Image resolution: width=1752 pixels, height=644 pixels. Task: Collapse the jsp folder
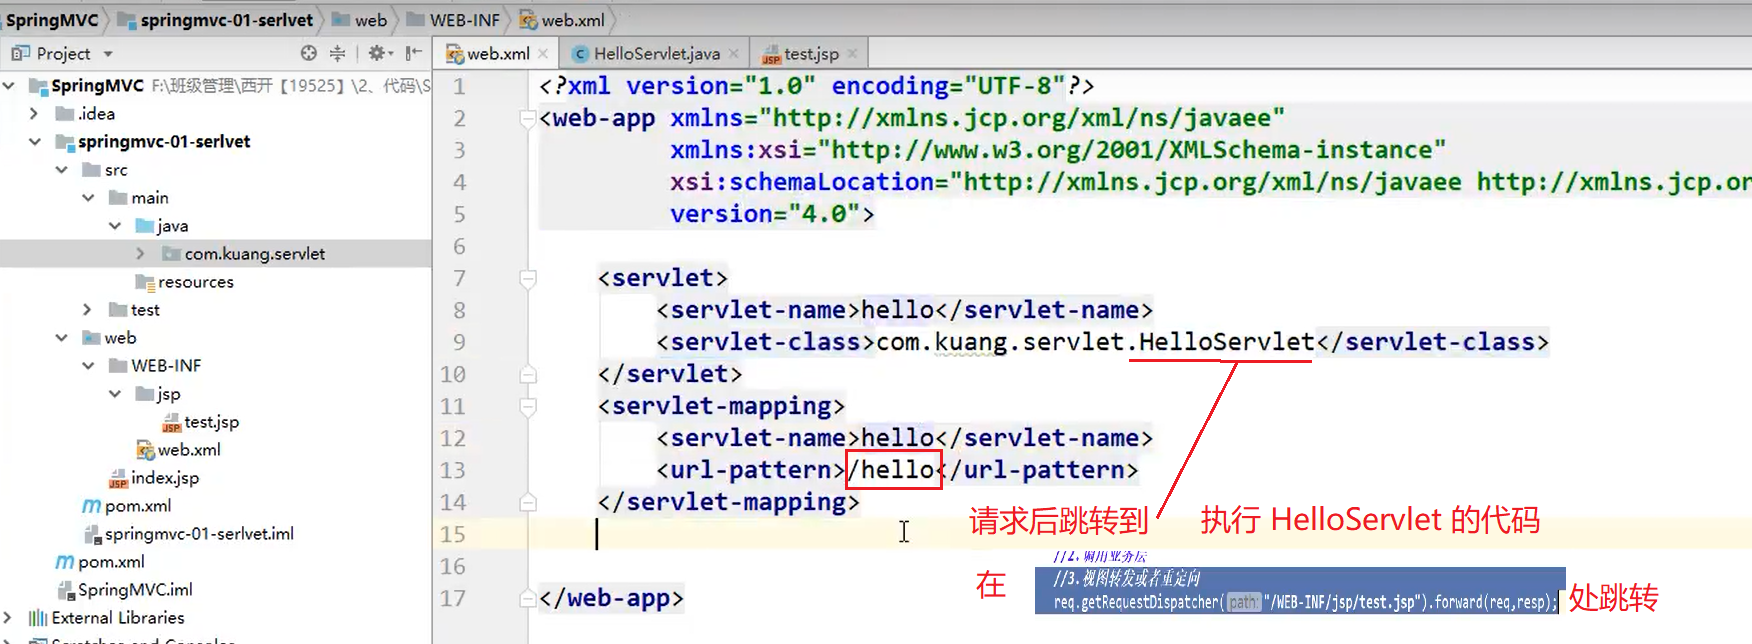(x=115, y=394)
